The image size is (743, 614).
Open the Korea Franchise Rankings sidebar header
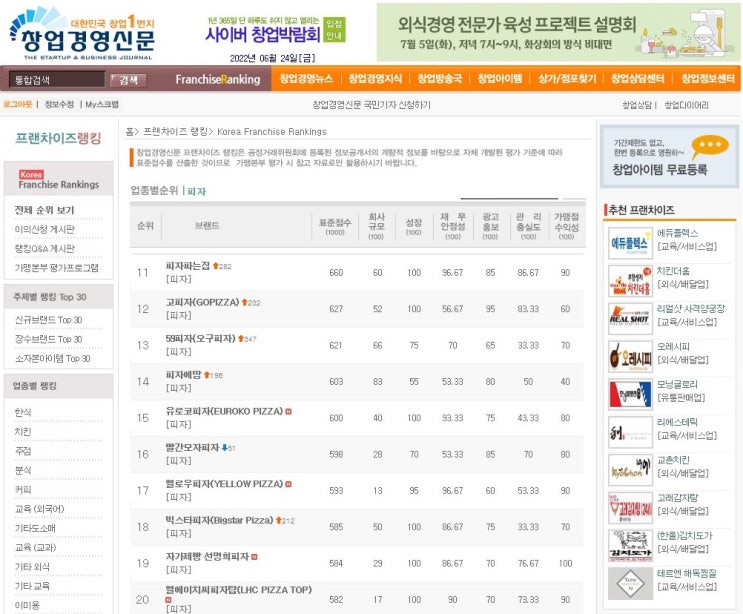click(59, 179)
